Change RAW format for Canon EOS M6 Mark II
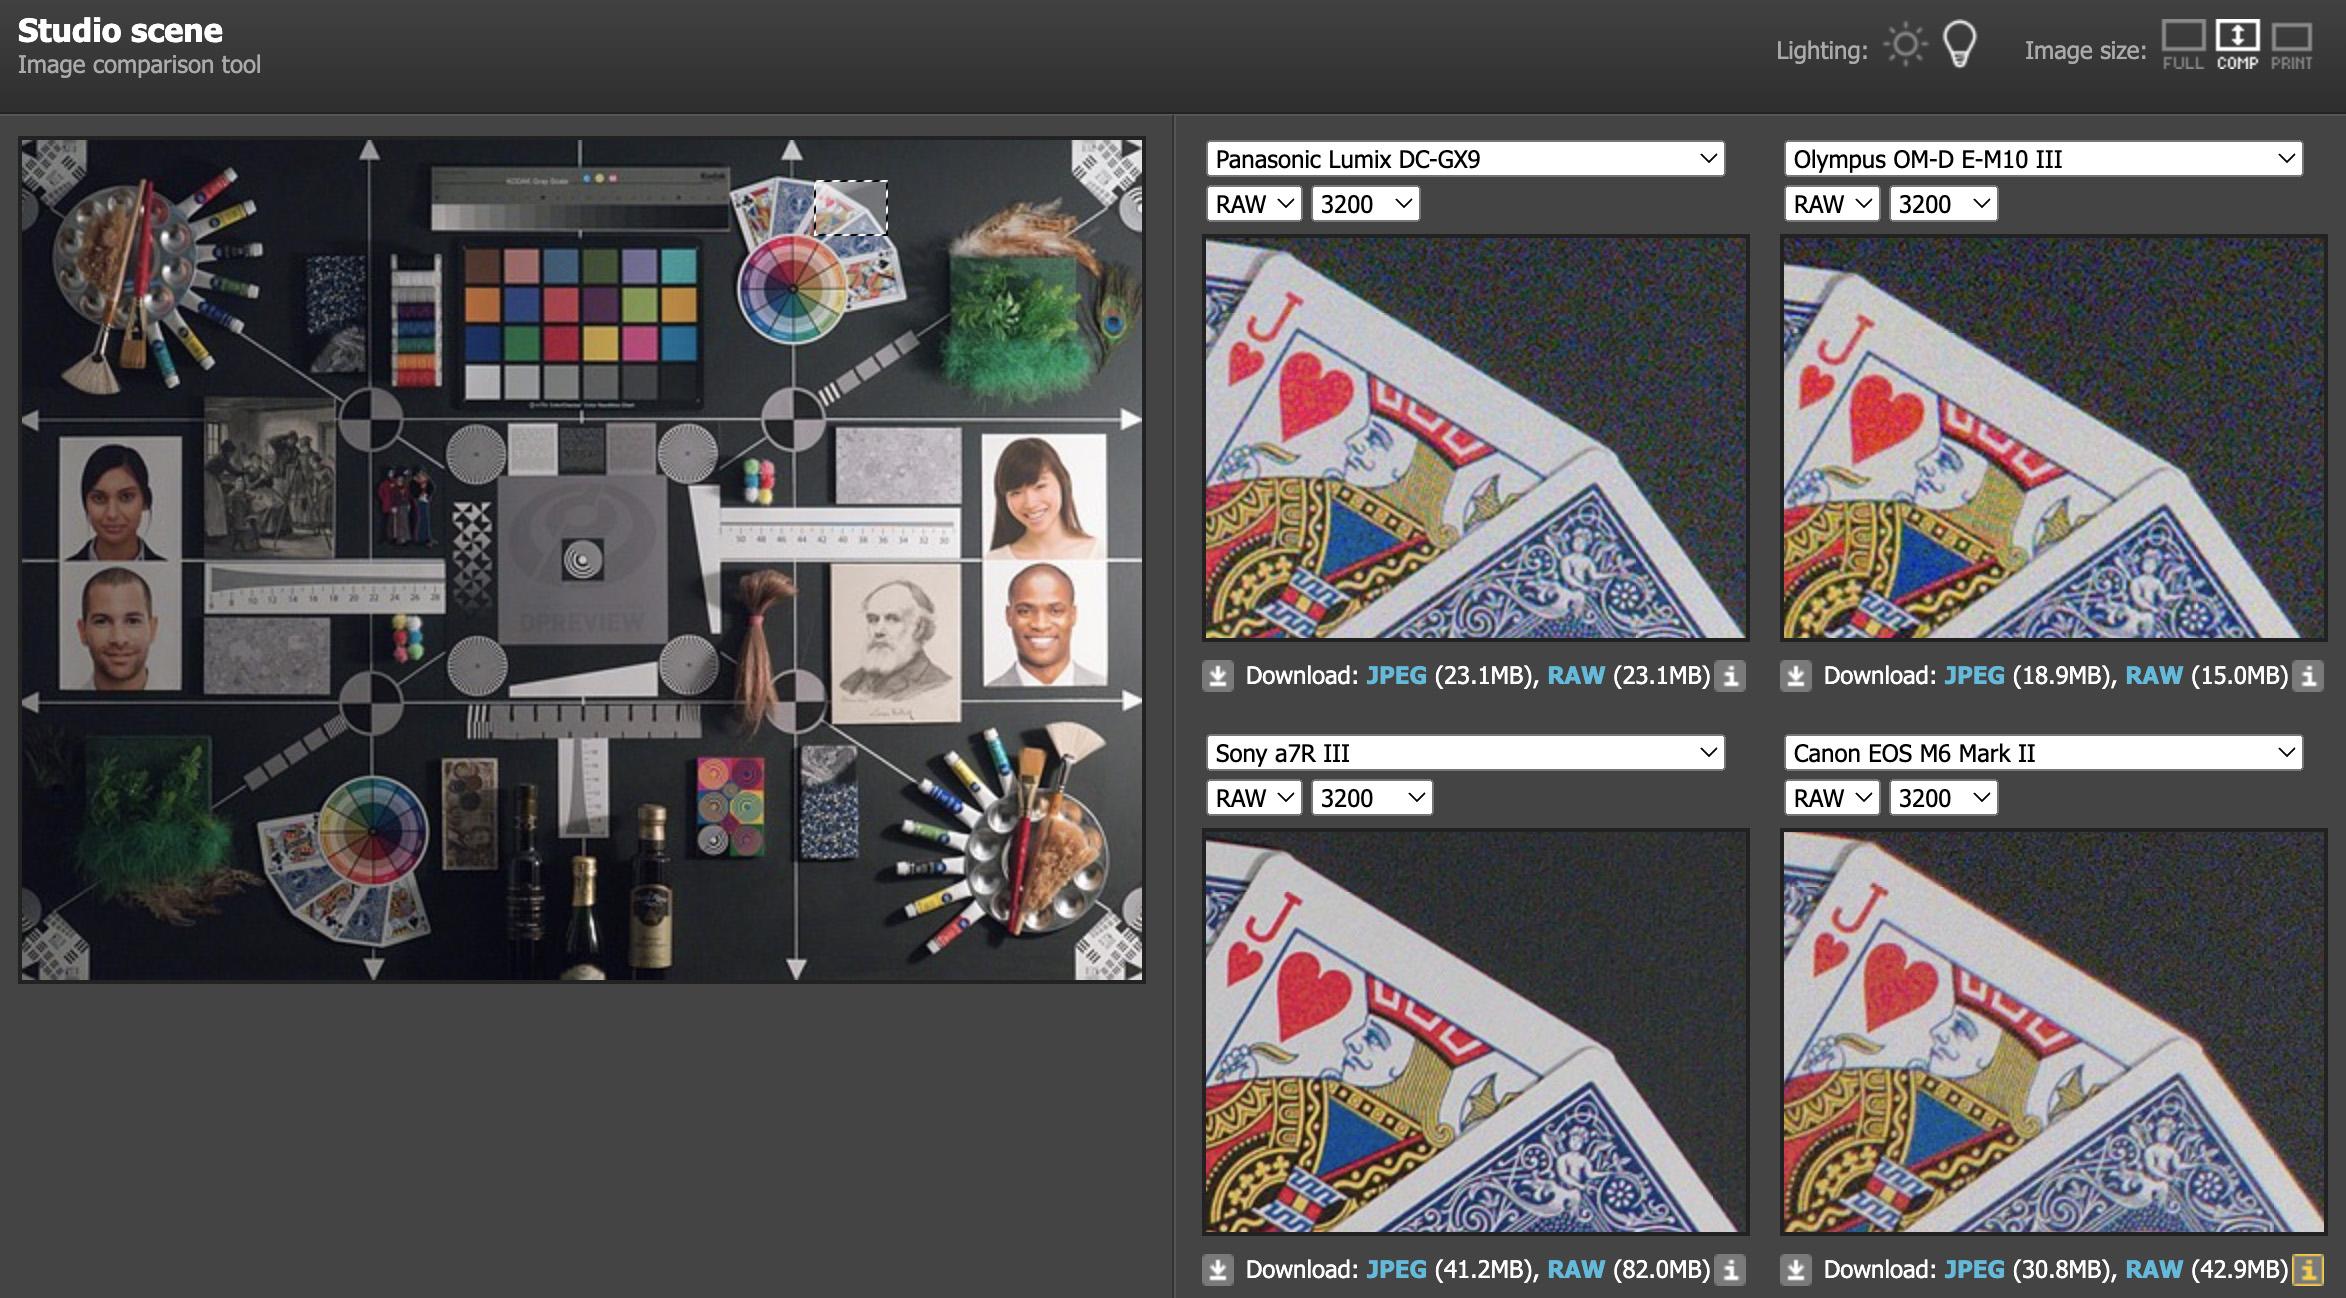Screen dimensions: 2346x1298 (x=1832, y=798)
